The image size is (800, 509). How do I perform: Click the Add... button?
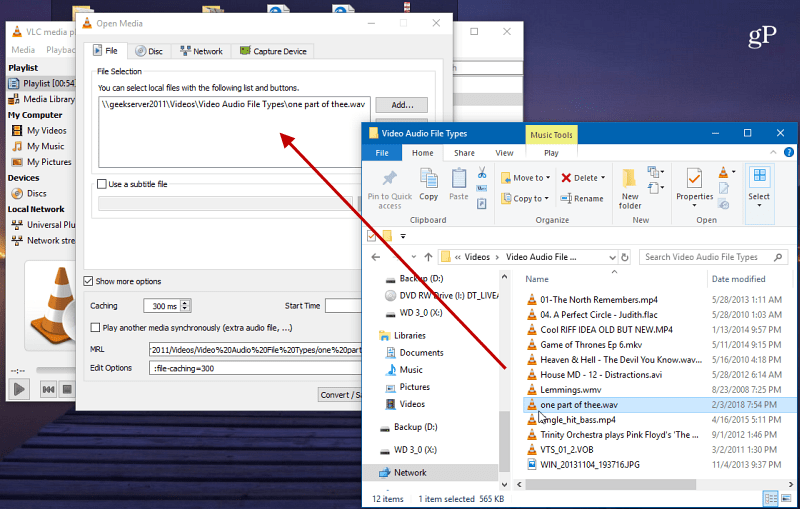[402, 105]
